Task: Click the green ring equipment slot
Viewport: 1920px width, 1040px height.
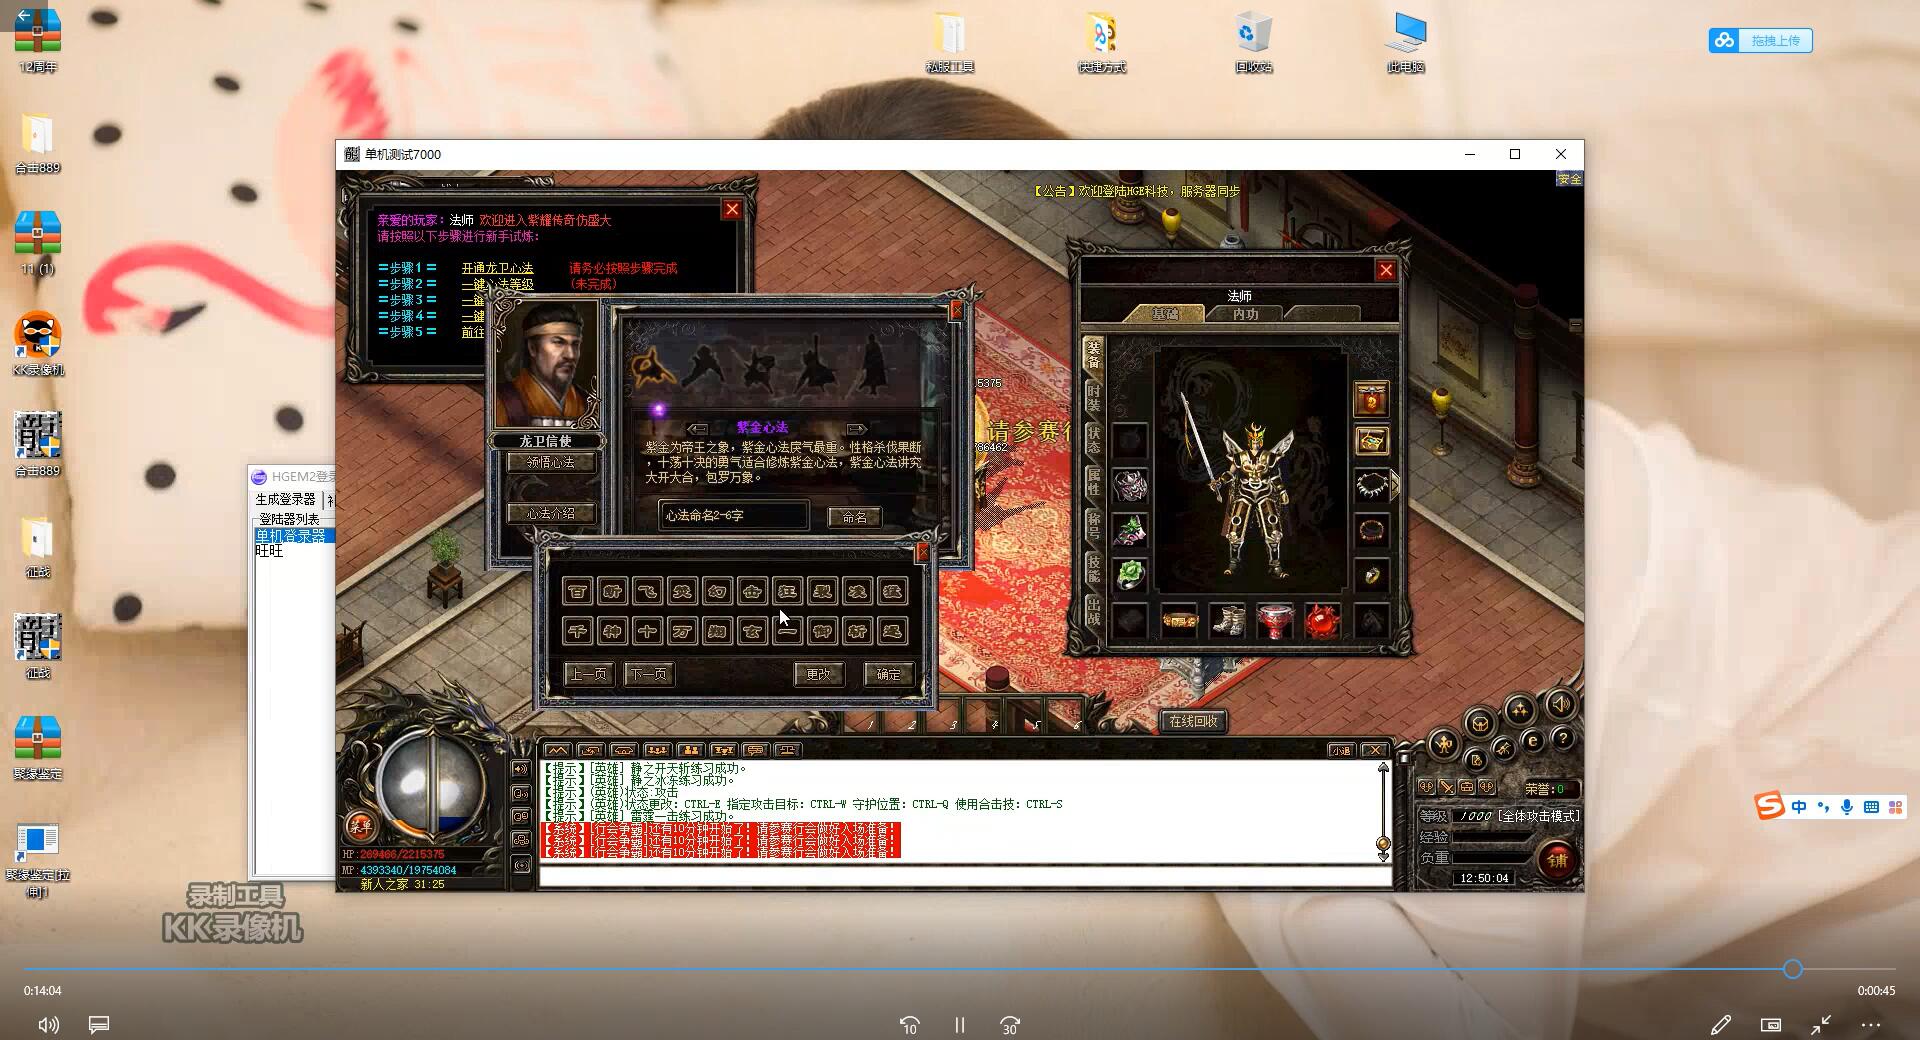Action: (x=1130, y=574)
